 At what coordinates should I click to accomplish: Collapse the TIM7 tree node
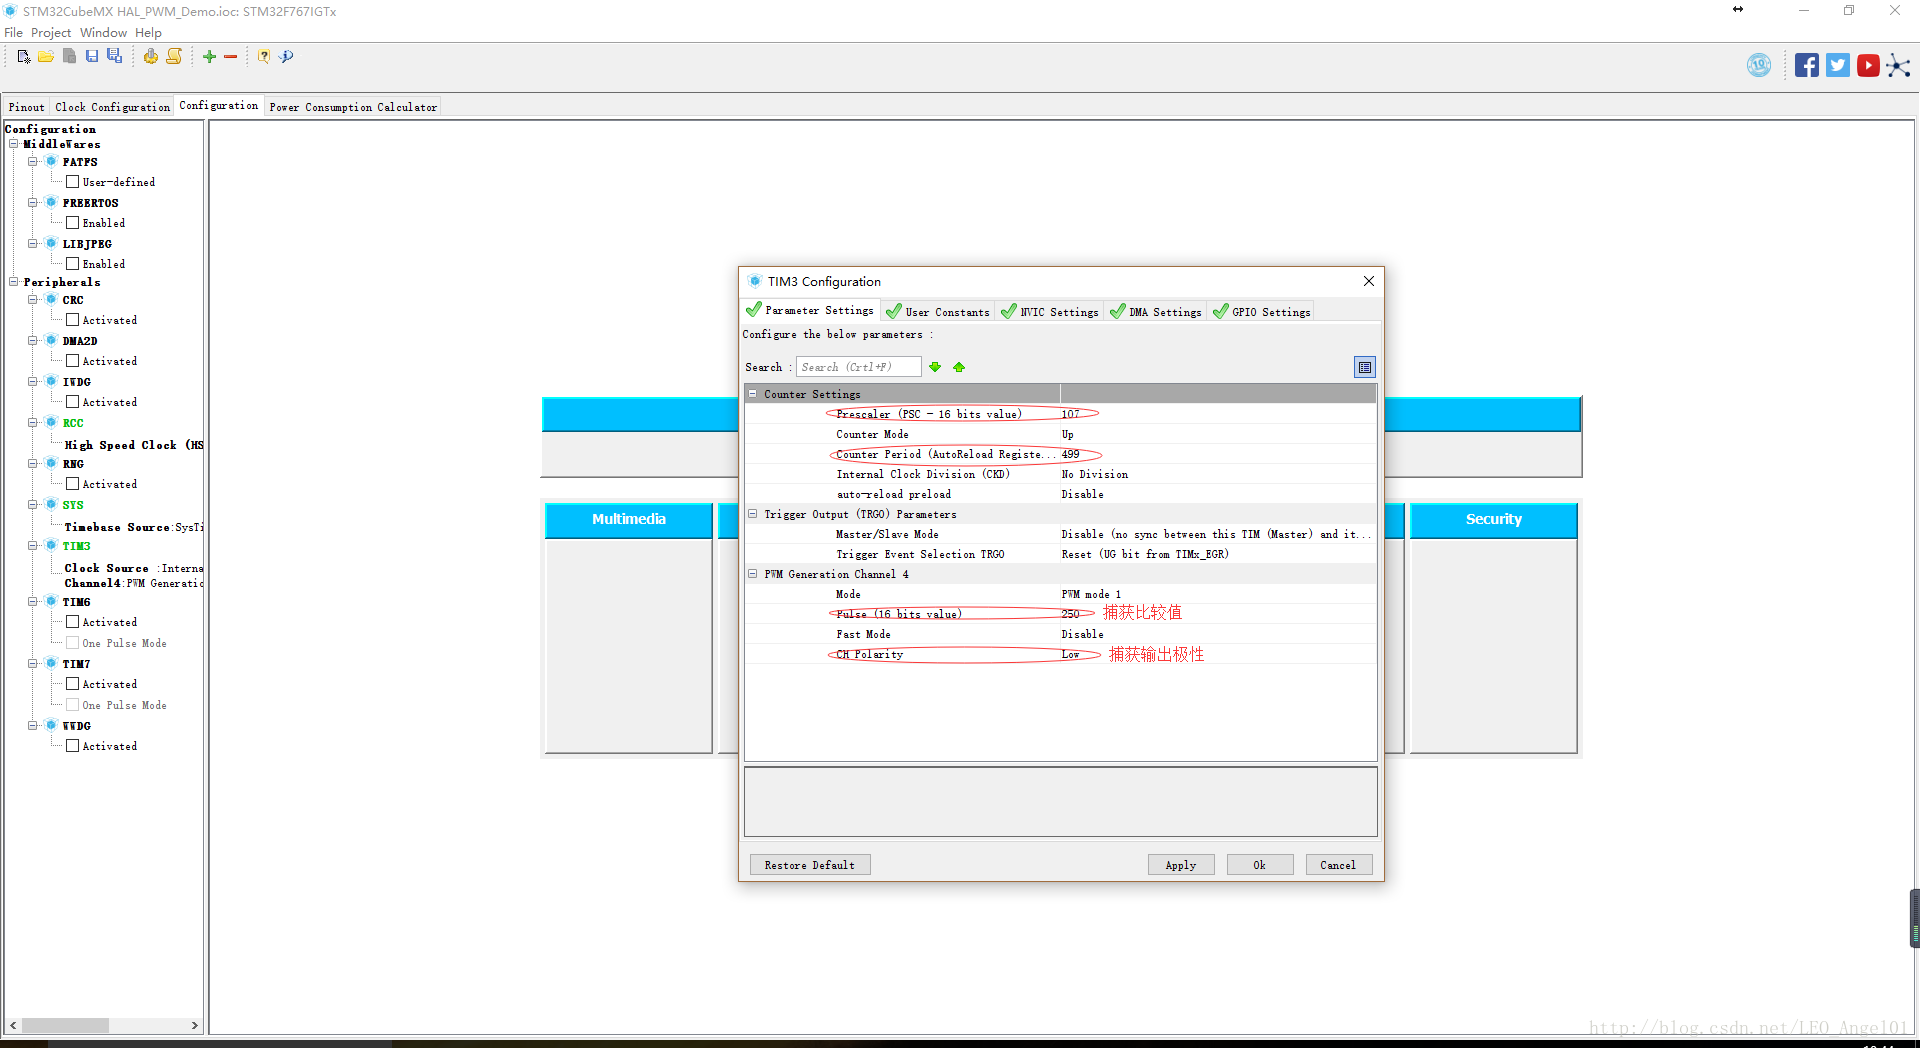[33, 664]
